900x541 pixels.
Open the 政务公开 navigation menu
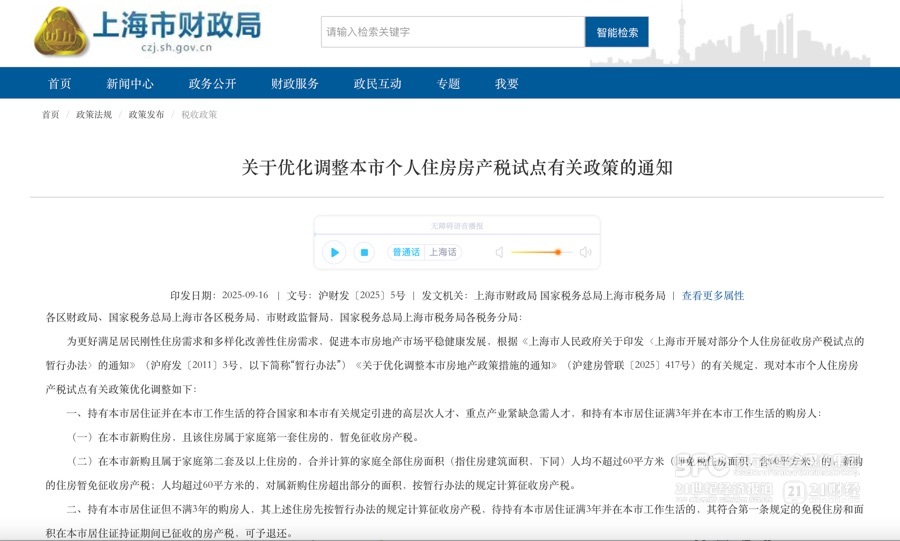212,84
